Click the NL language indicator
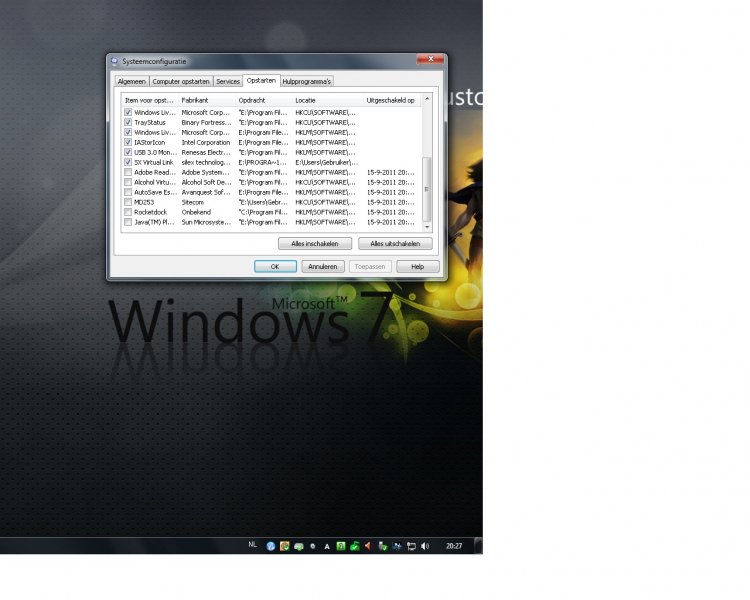The height and width of the screenshot is (600, 750). pyautogui.click(x=253, y=544)
